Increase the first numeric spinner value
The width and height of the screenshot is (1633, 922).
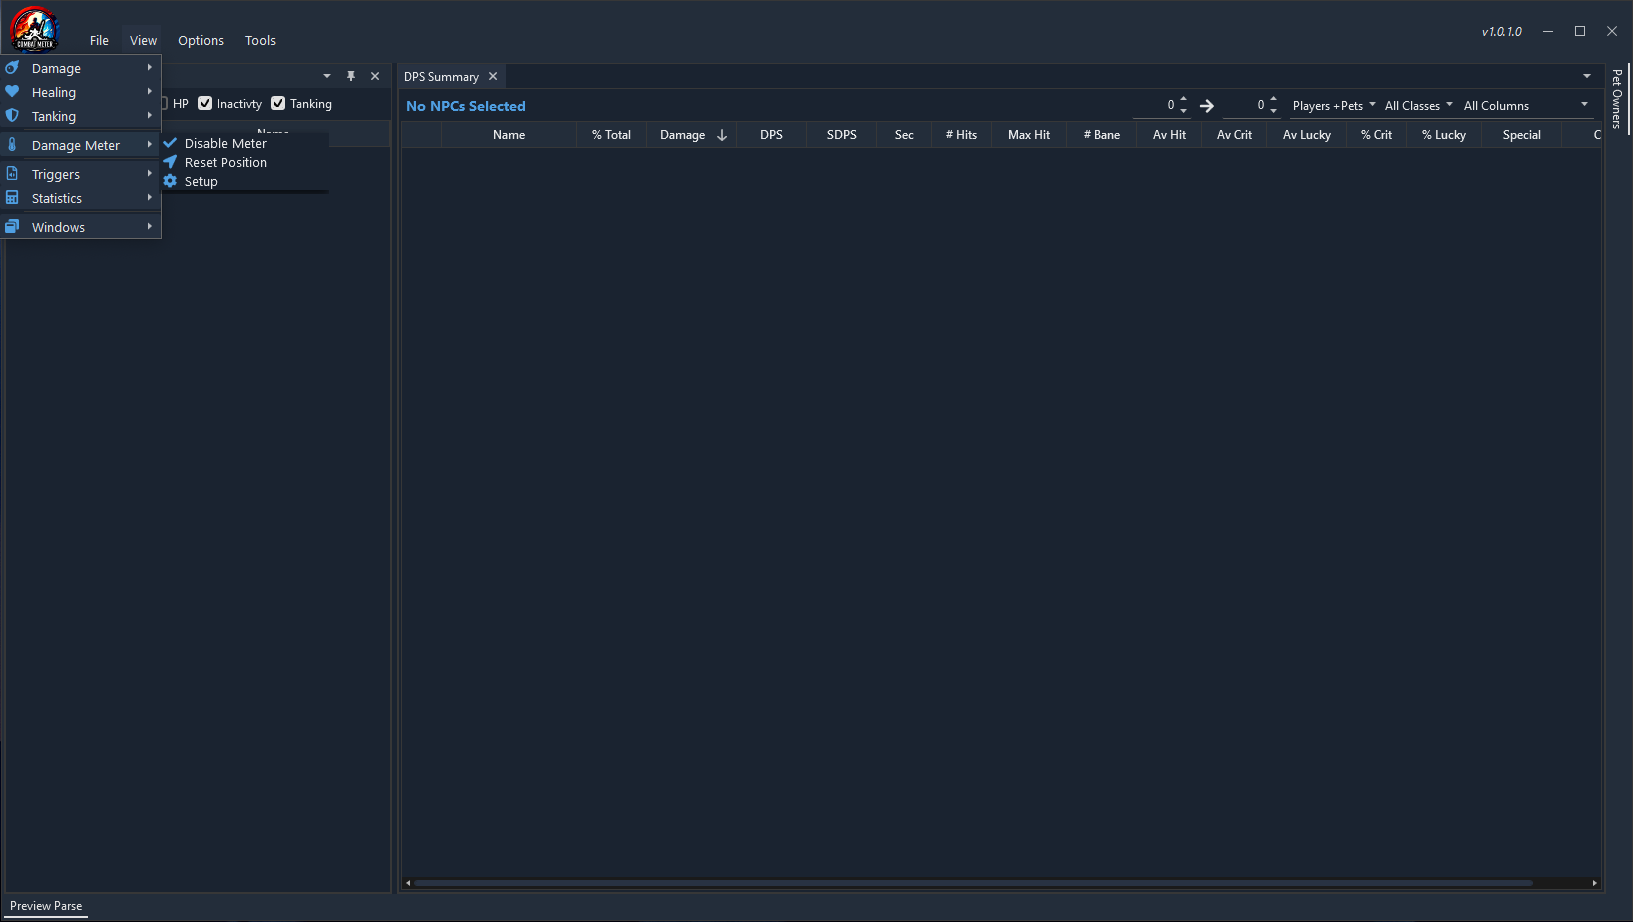pos(1184,99)
